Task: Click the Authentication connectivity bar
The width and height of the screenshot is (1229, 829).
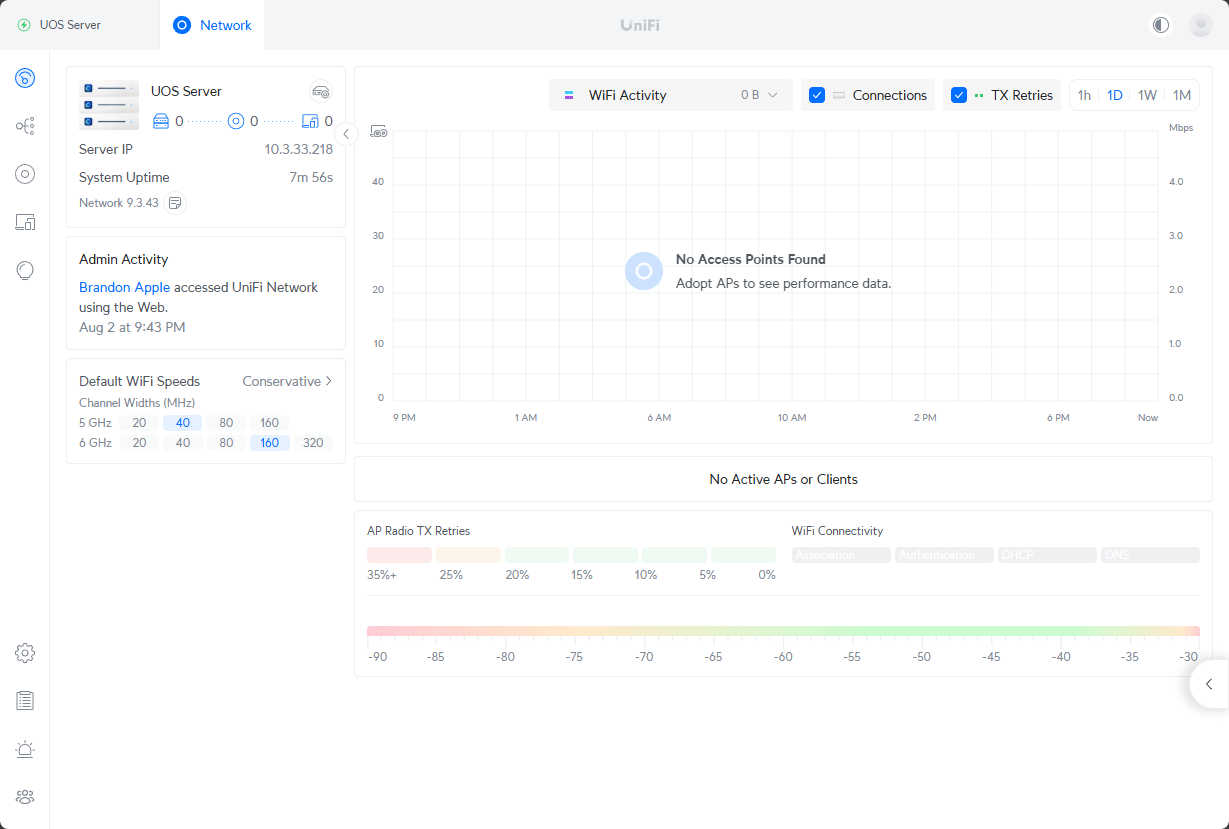Action: click(944, 555)
